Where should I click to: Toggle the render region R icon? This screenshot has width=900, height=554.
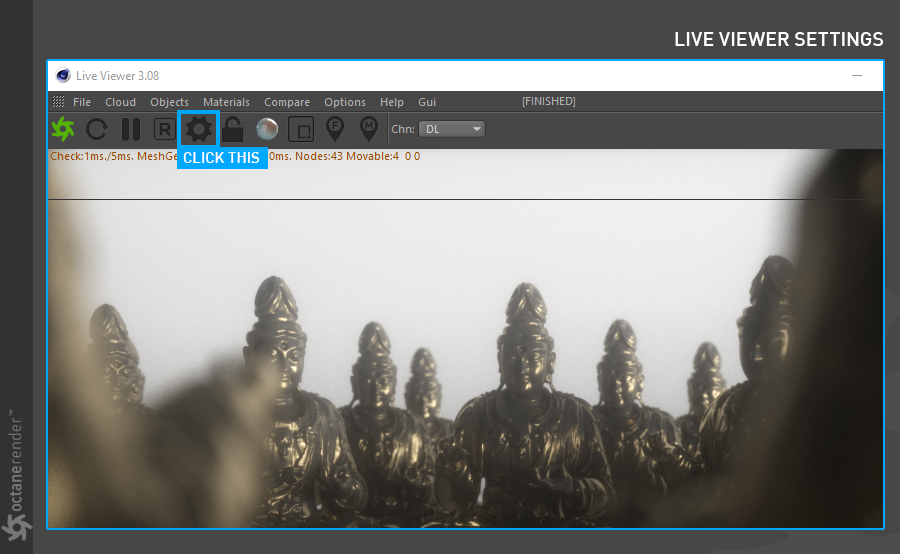pyautogui.click(x=165, y=129)
